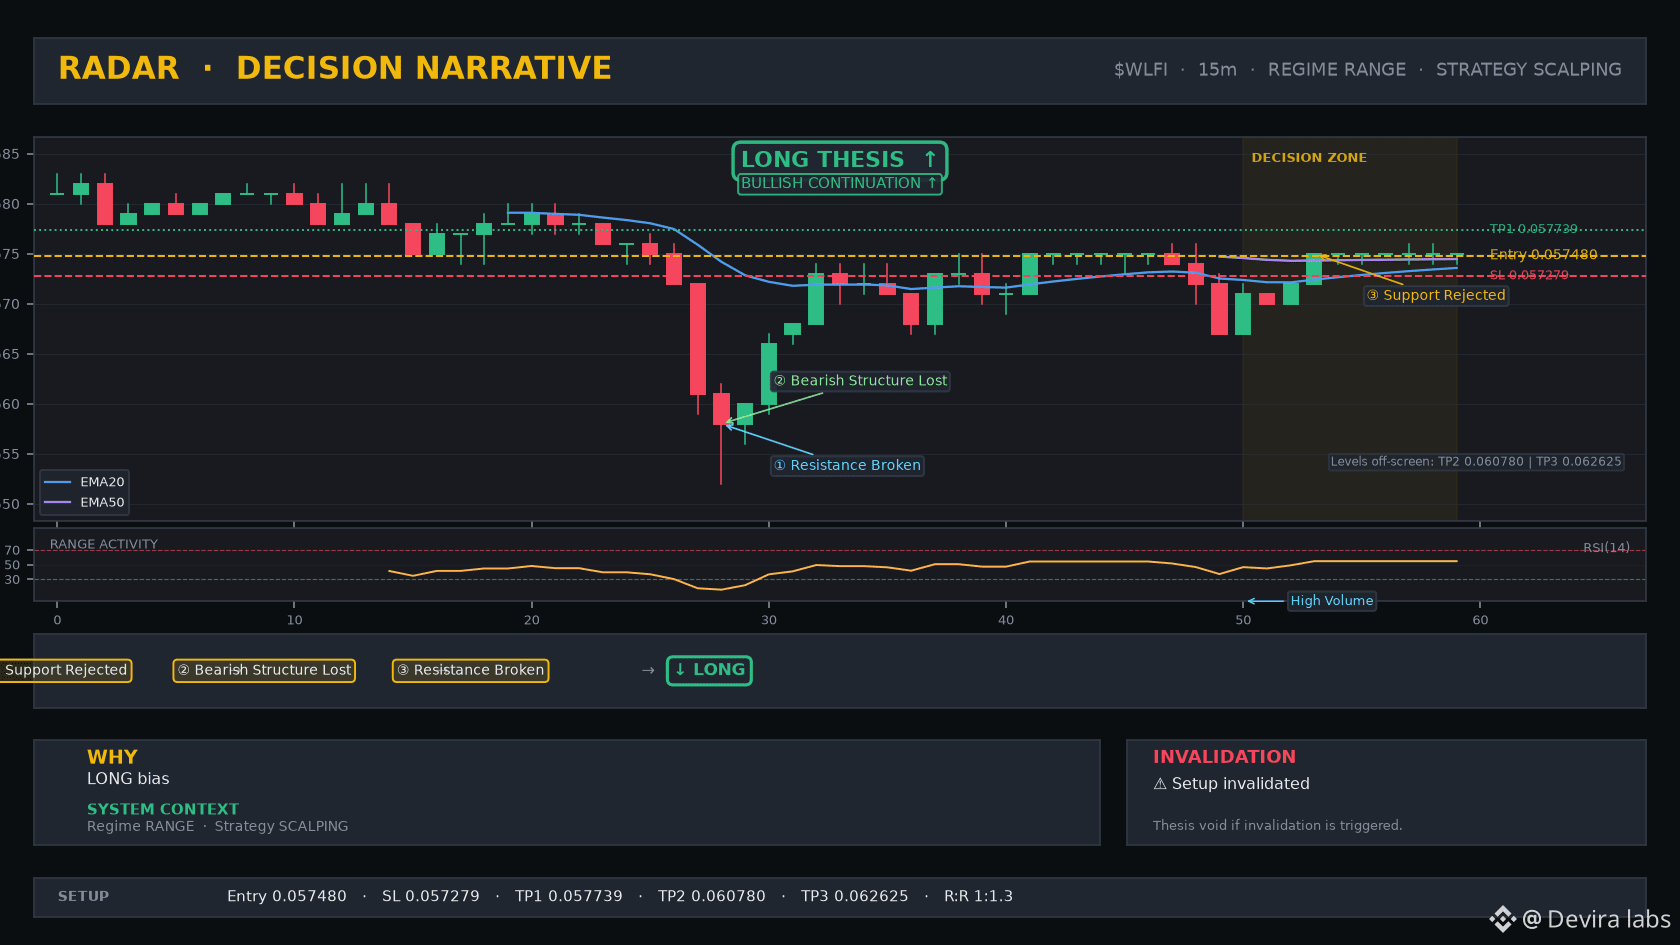The height and width of the screenshot is (945, 1680).
Task: Click the green LONG decision badge
Action: point(709,670)
